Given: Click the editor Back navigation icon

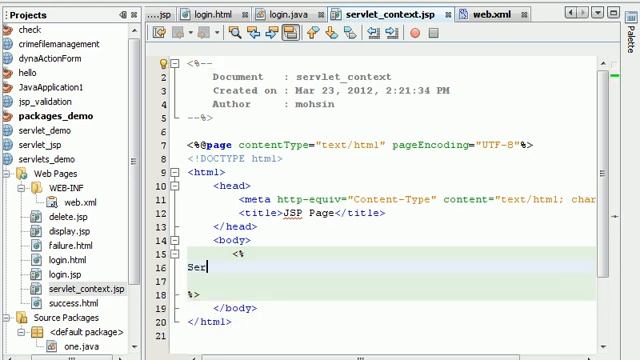Looking at the screenshot, I should 178,33.
